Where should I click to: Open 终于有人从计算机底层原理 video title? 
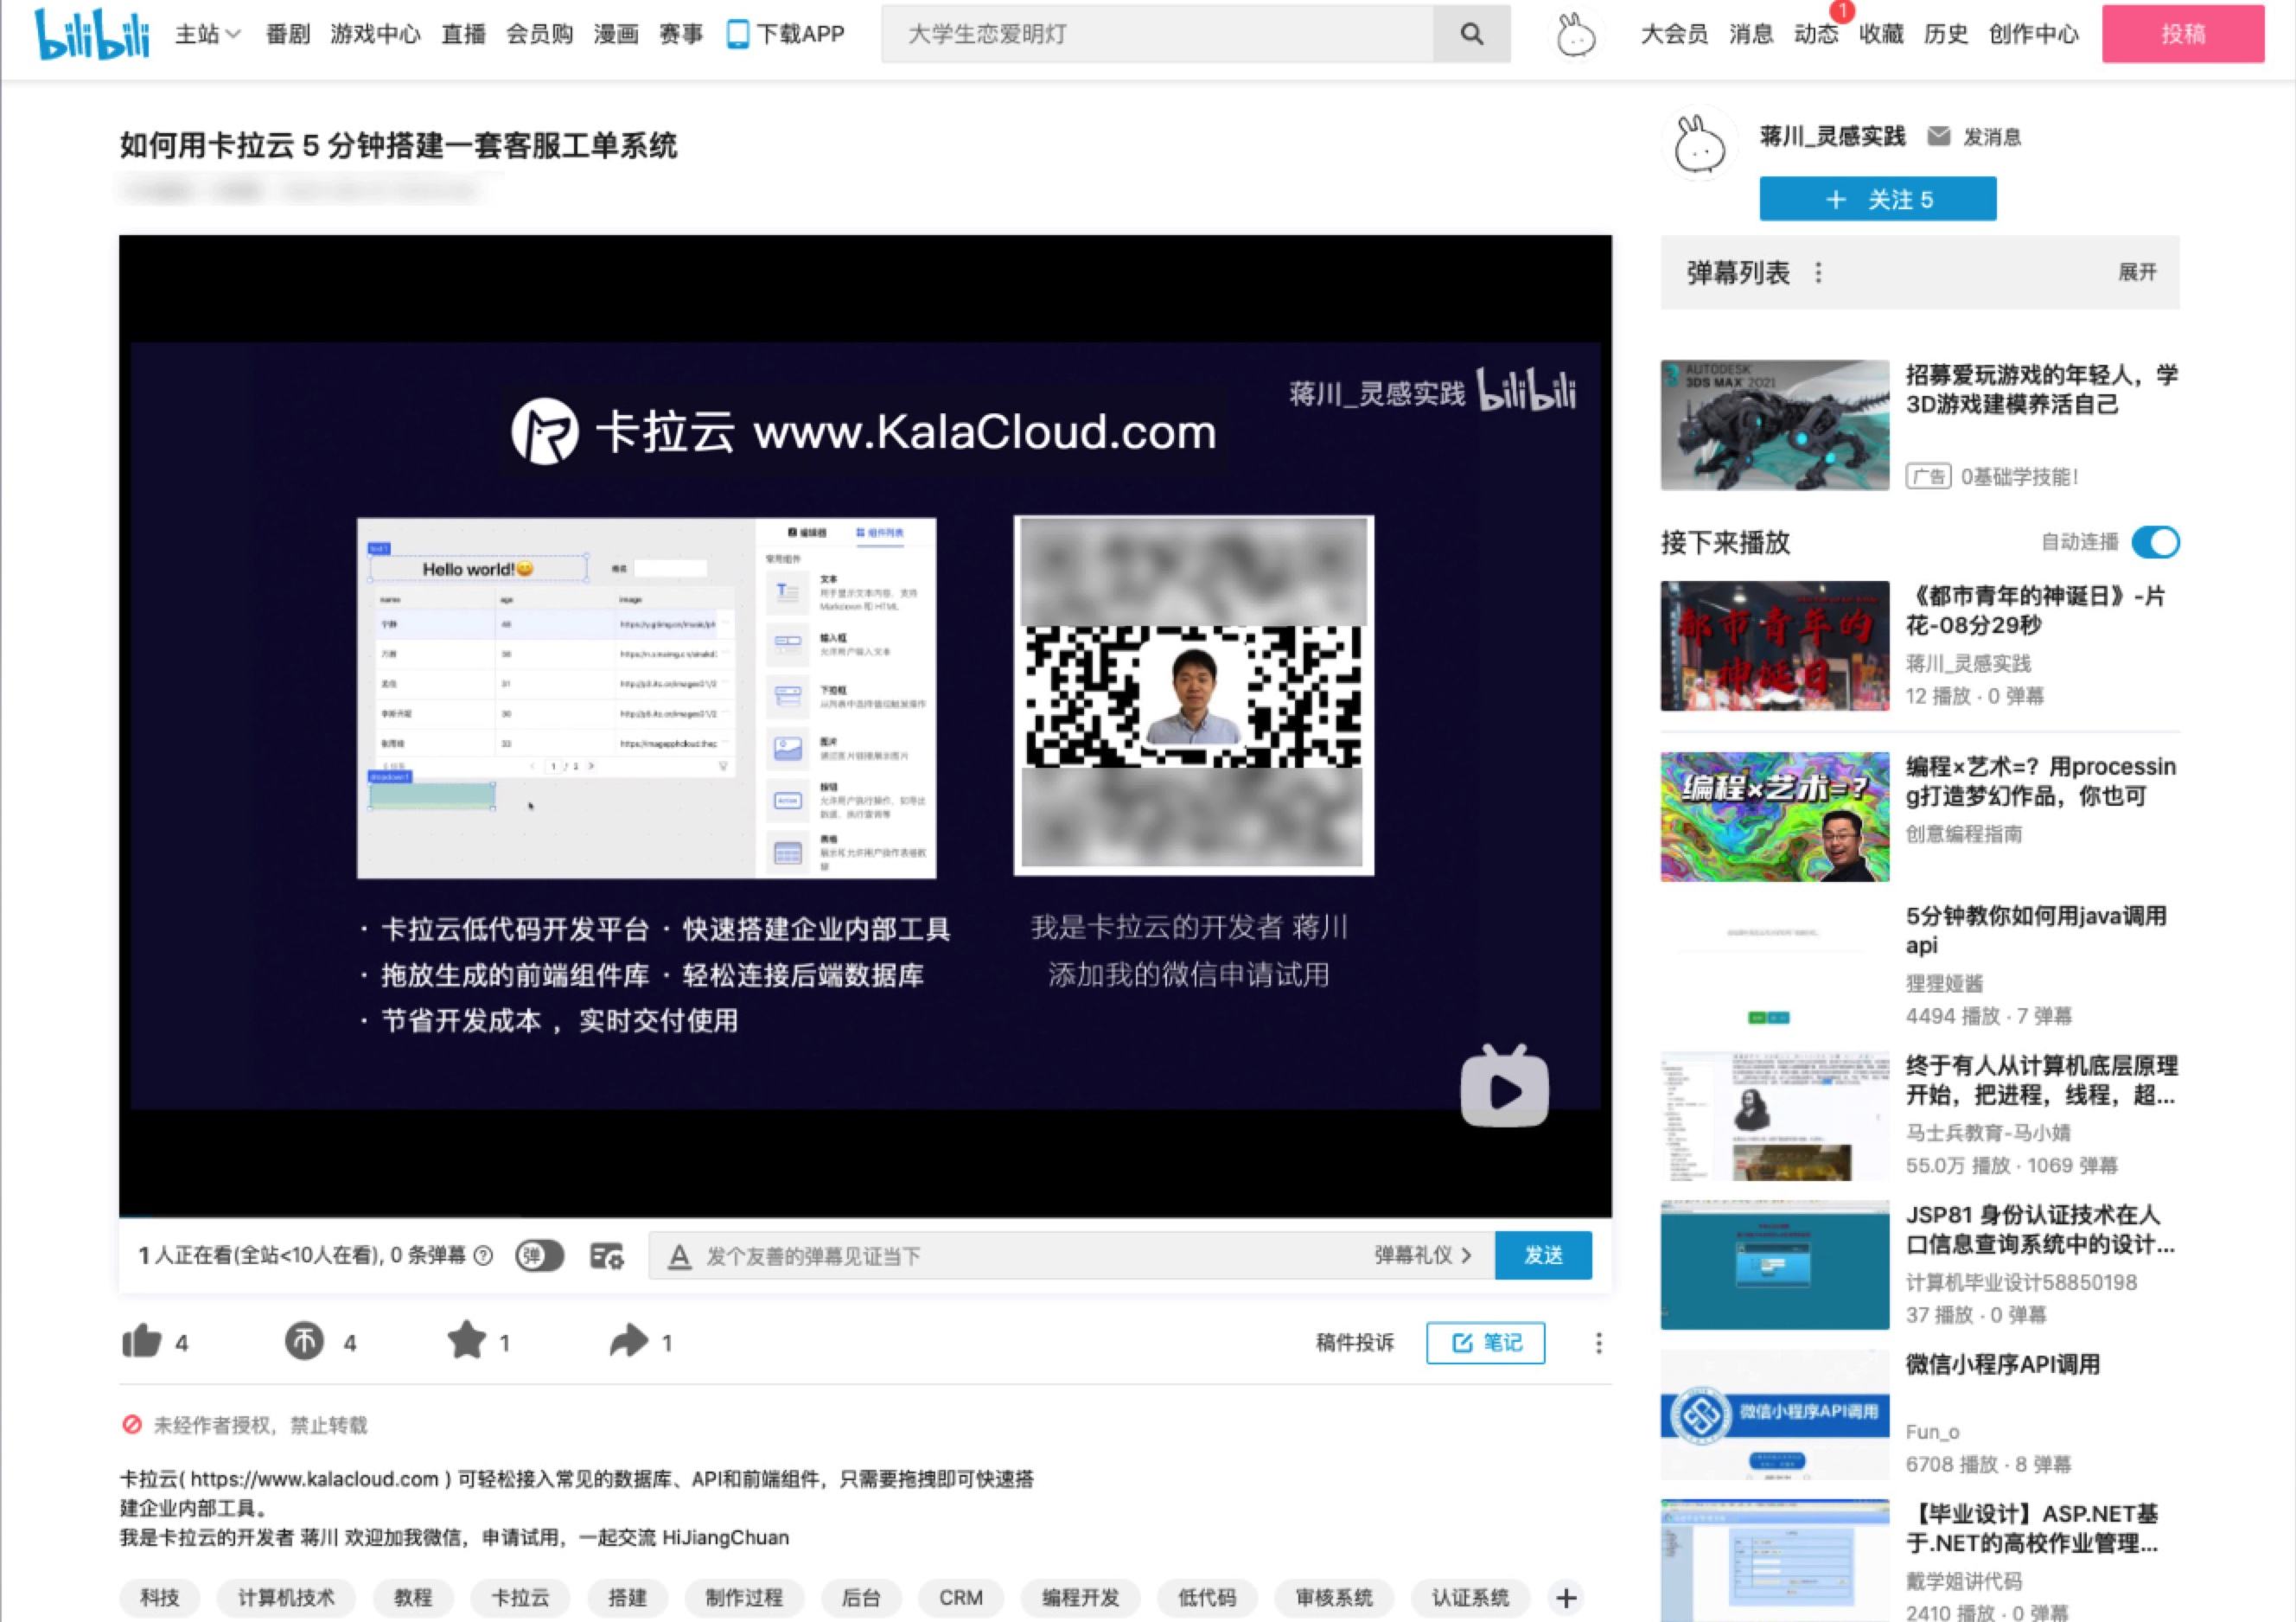click(2041, 1080)
